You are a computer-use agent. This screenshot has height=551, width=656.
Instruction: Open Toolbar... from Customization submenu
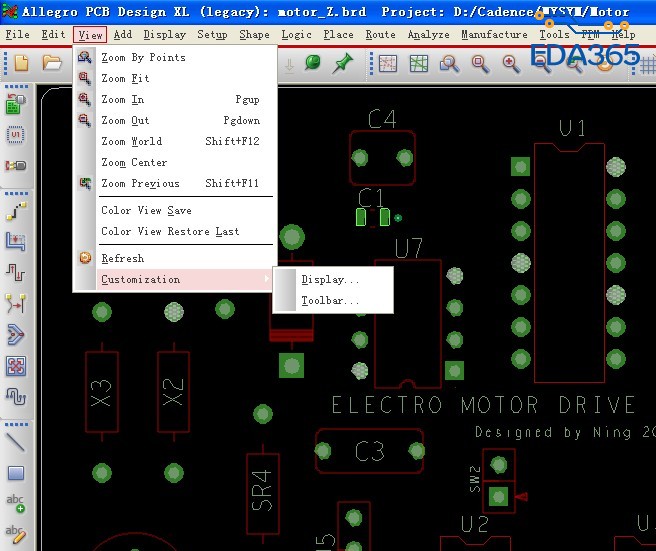pyautogui.click(x=330, y=300)
